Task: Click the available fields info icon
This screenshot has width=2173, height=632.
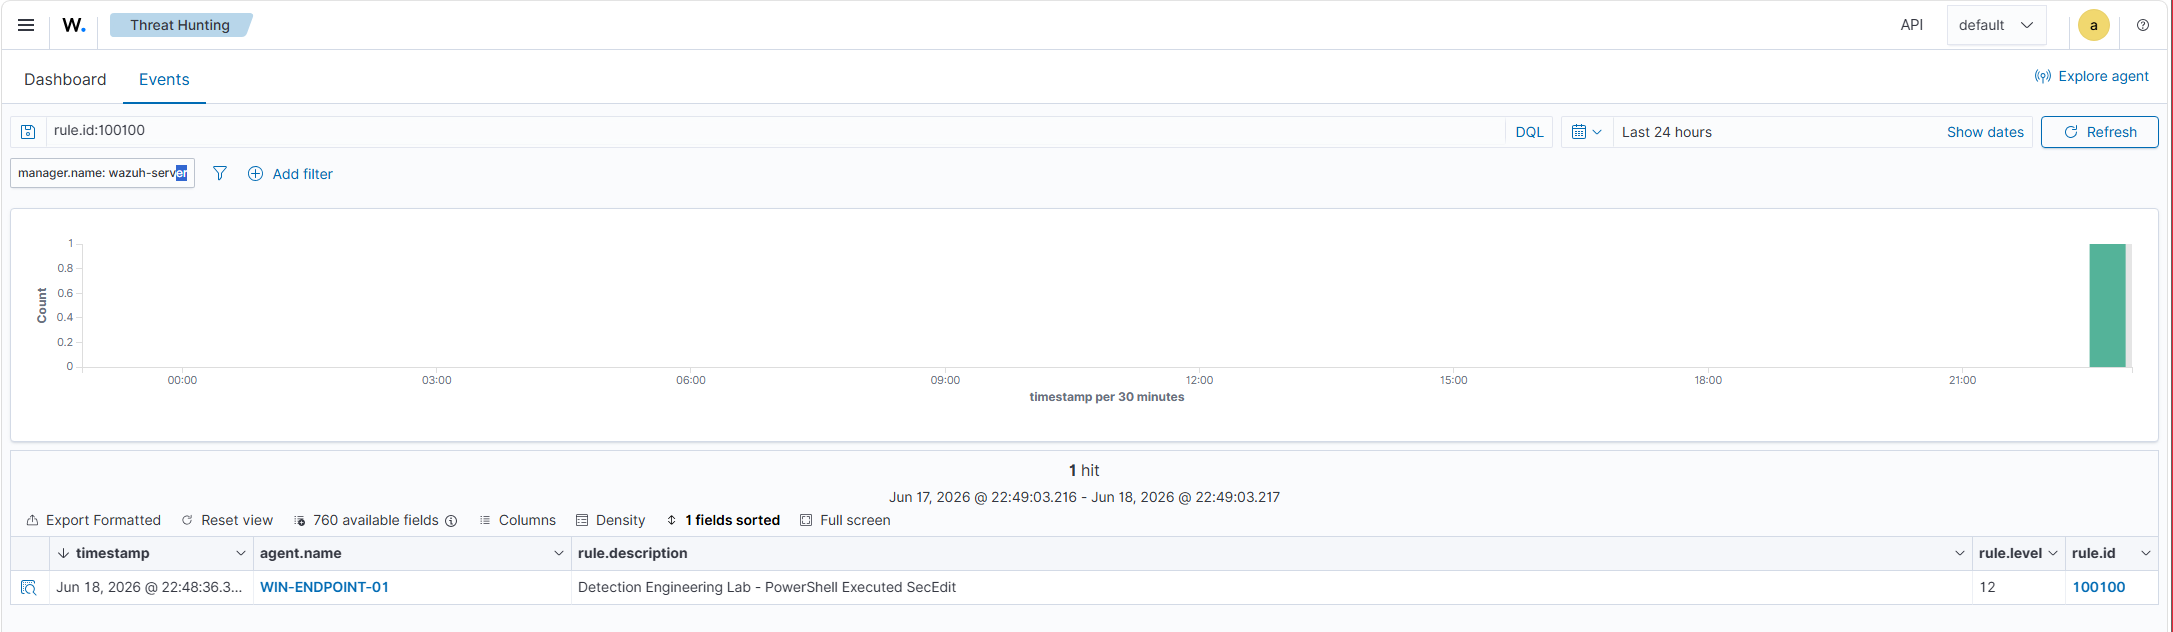Action: tap(451, 521)
